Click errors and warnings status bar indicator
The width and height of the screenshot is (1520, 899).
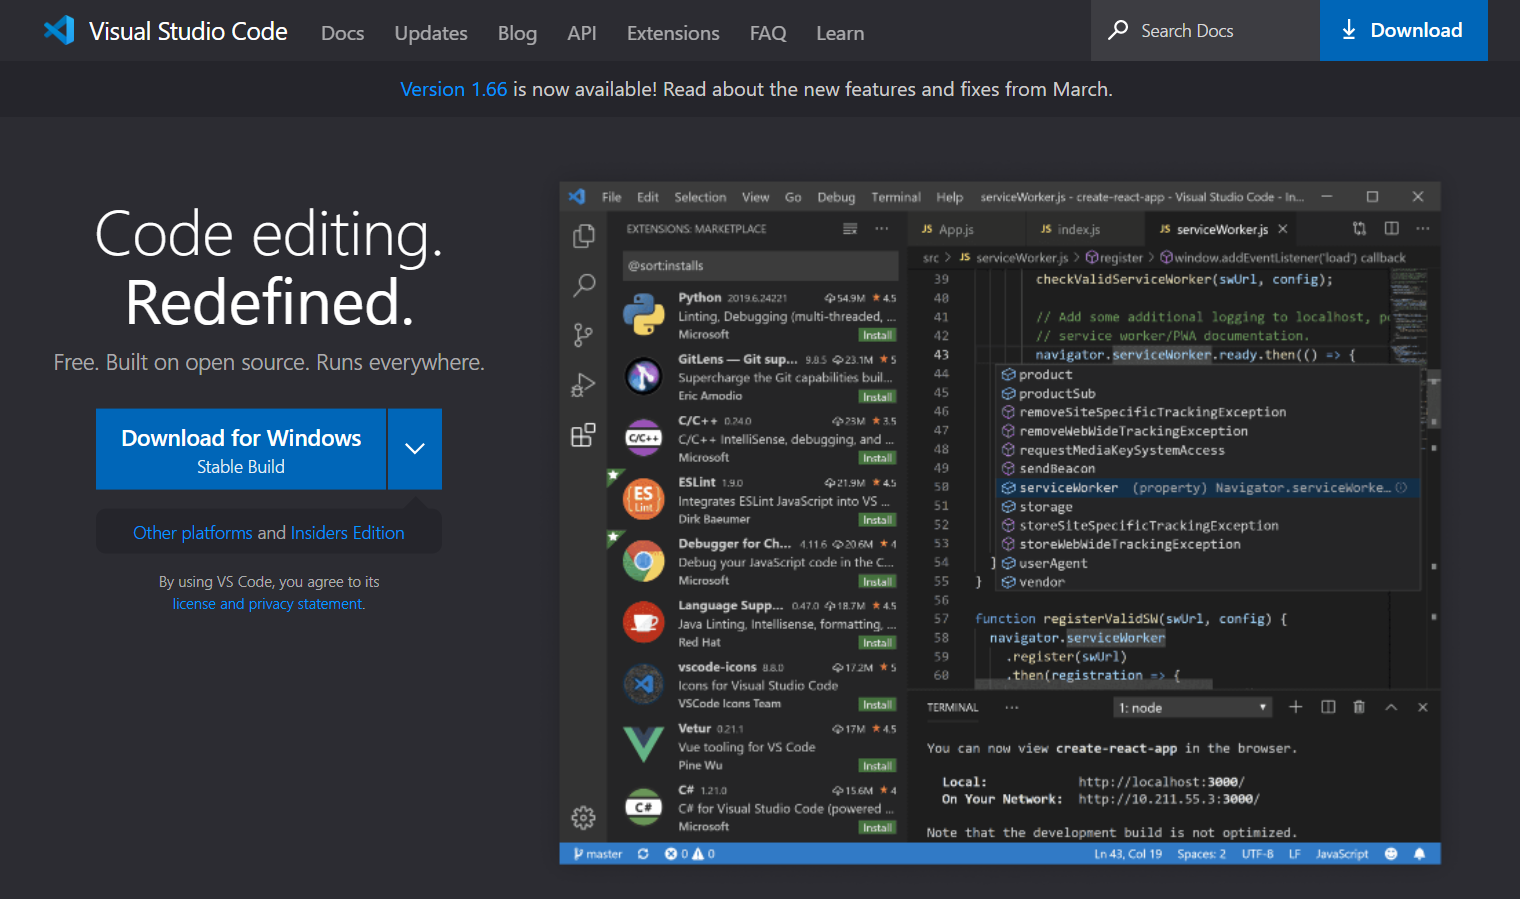689,854
